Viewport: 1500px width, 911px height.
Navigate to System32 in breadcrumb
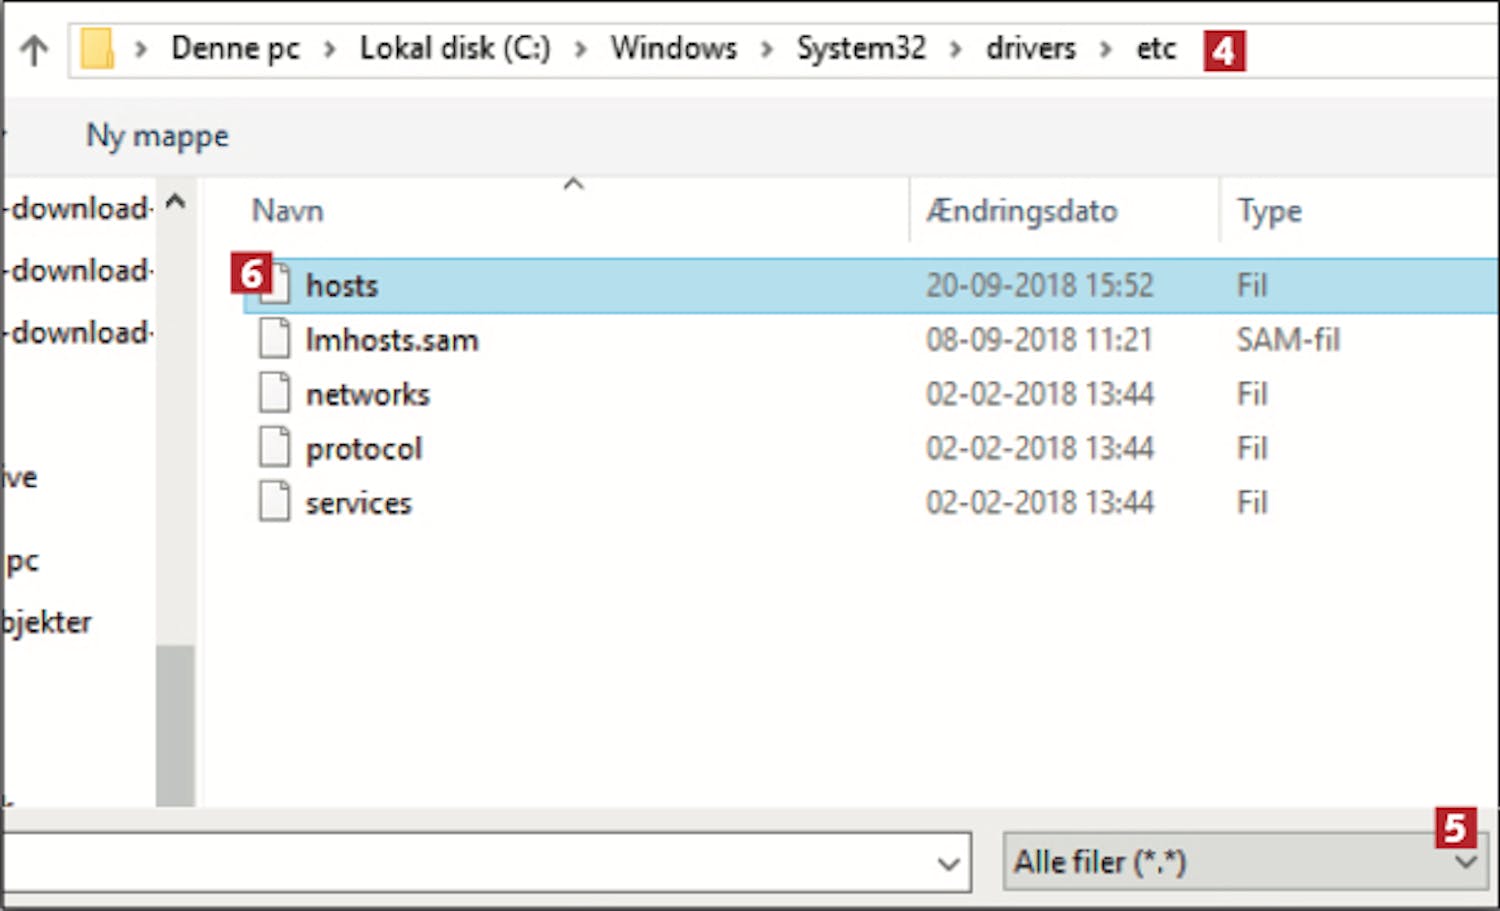coord(861,48)
